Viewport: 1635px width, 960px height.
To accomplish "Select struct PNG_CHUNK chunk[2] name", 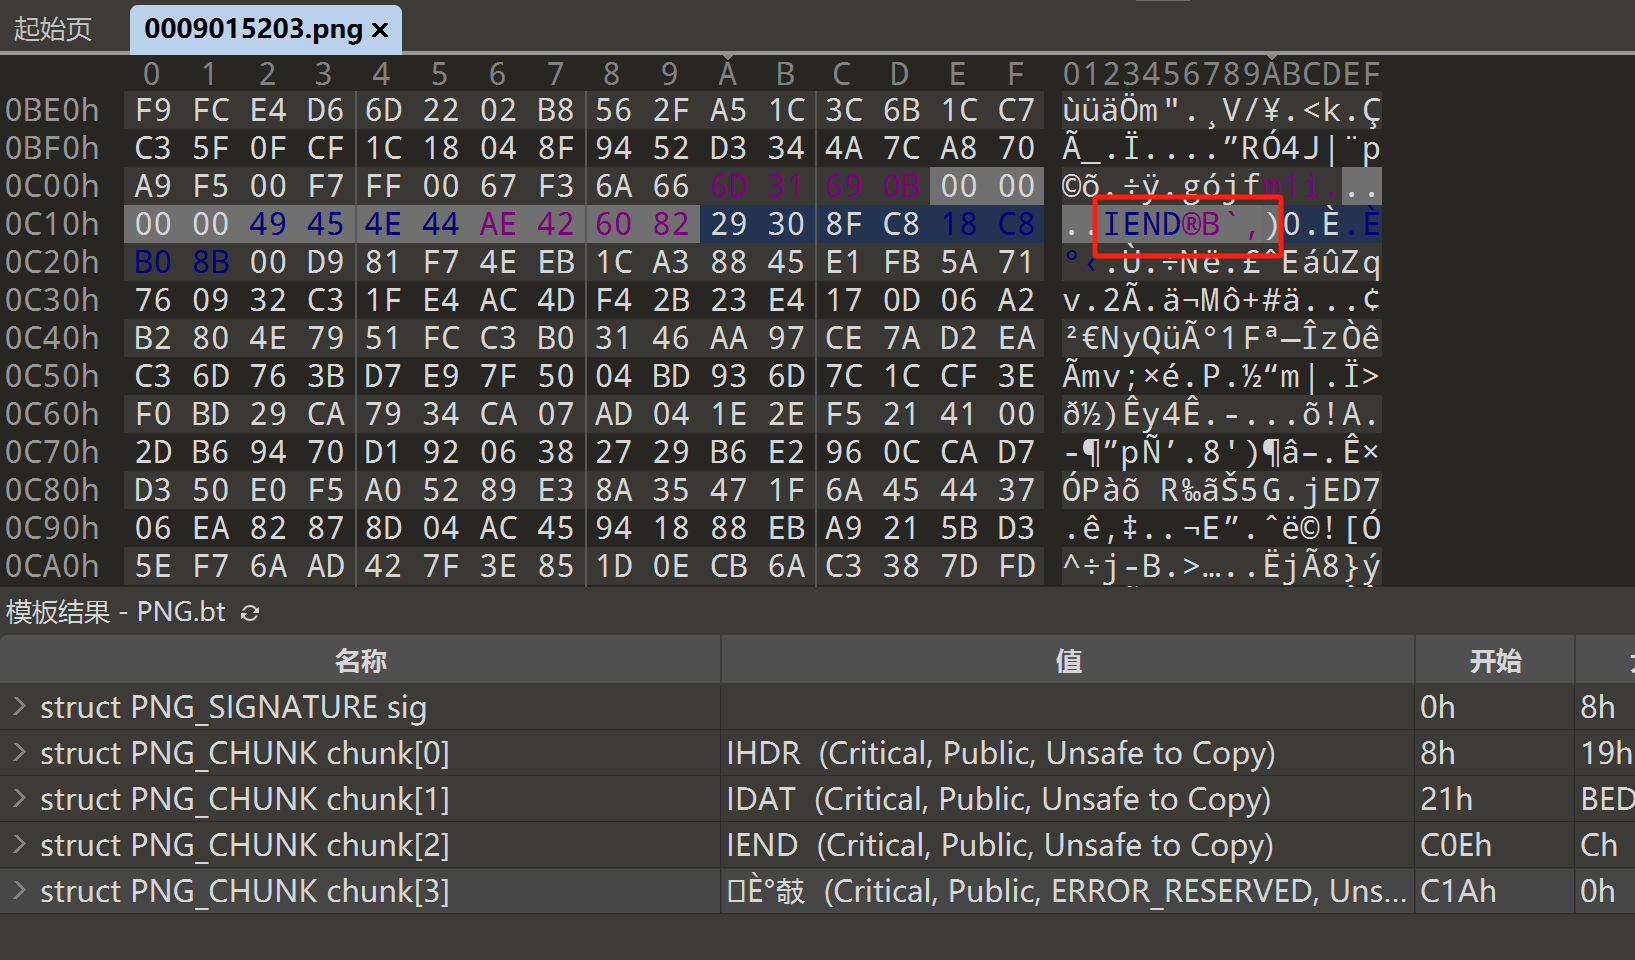I will tap(244, 845).
